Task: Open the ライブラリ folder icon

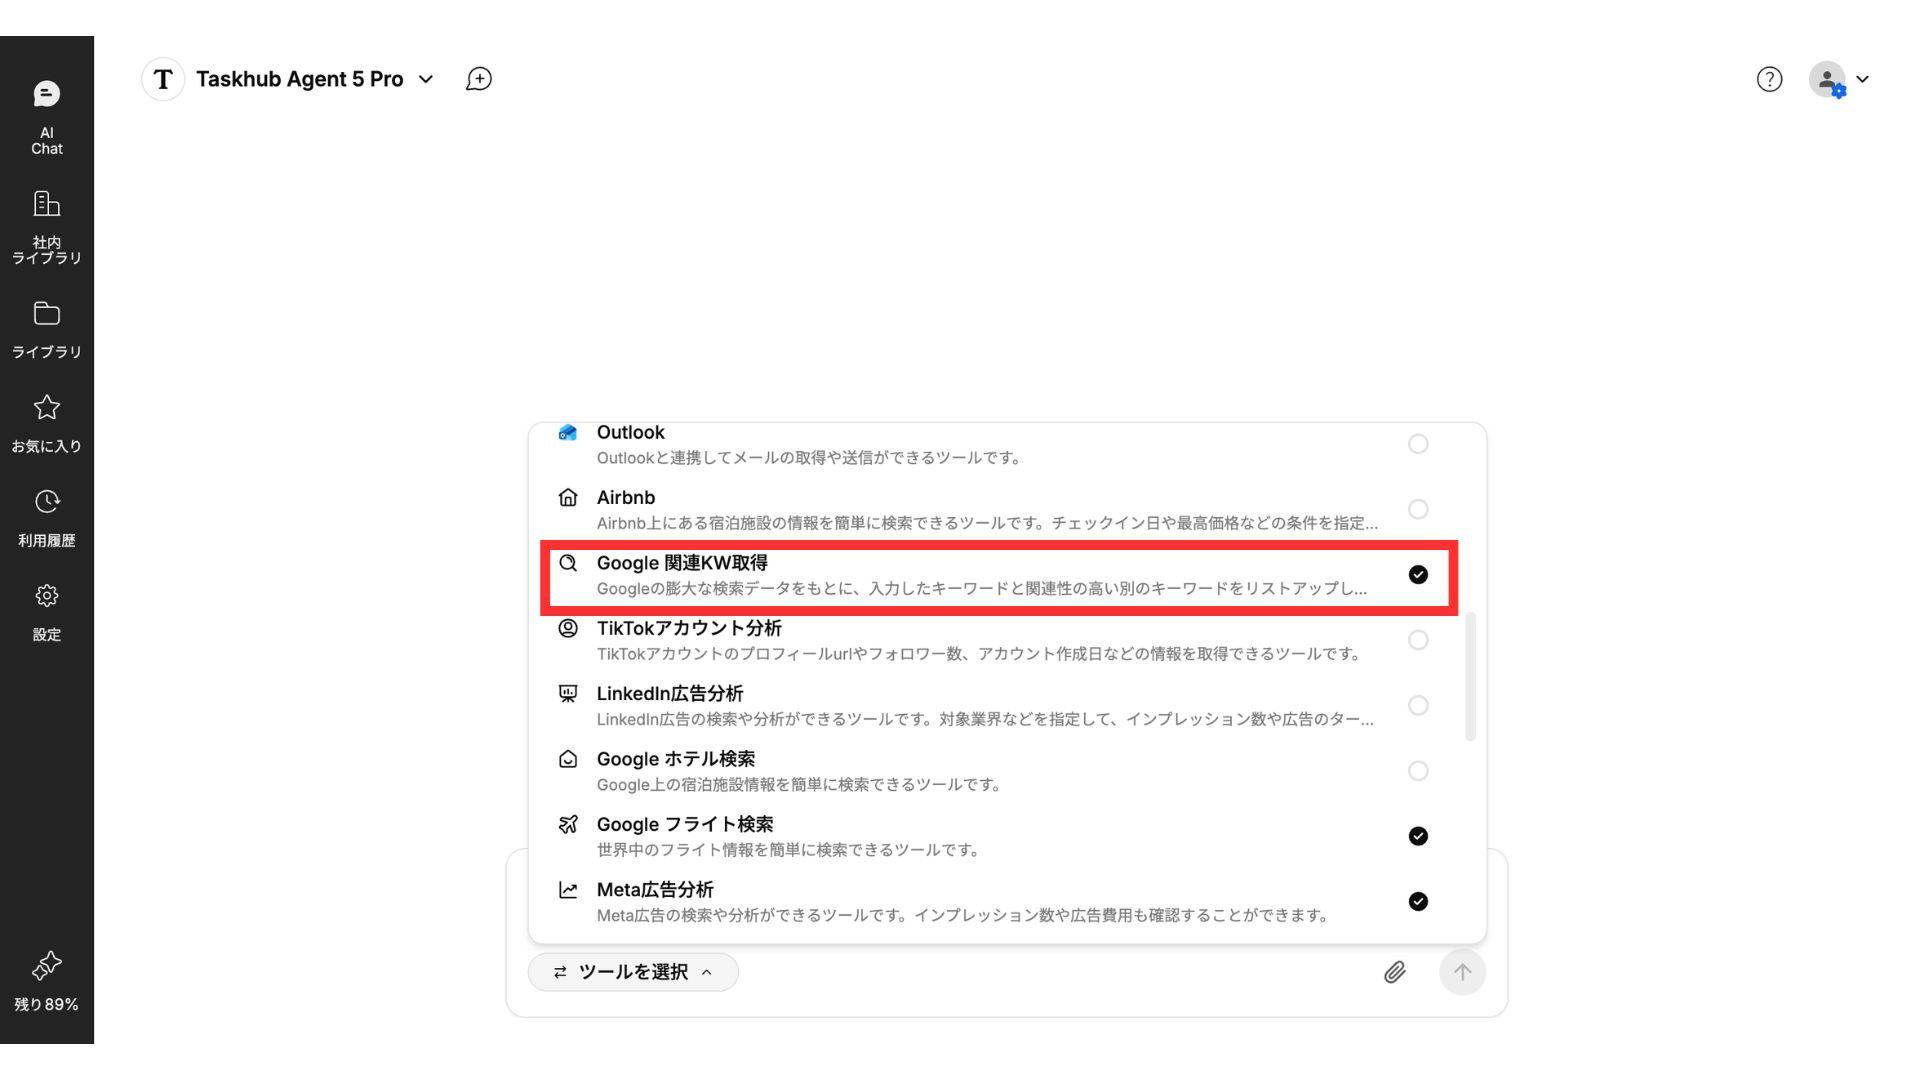Action: (x=46, y=329)
